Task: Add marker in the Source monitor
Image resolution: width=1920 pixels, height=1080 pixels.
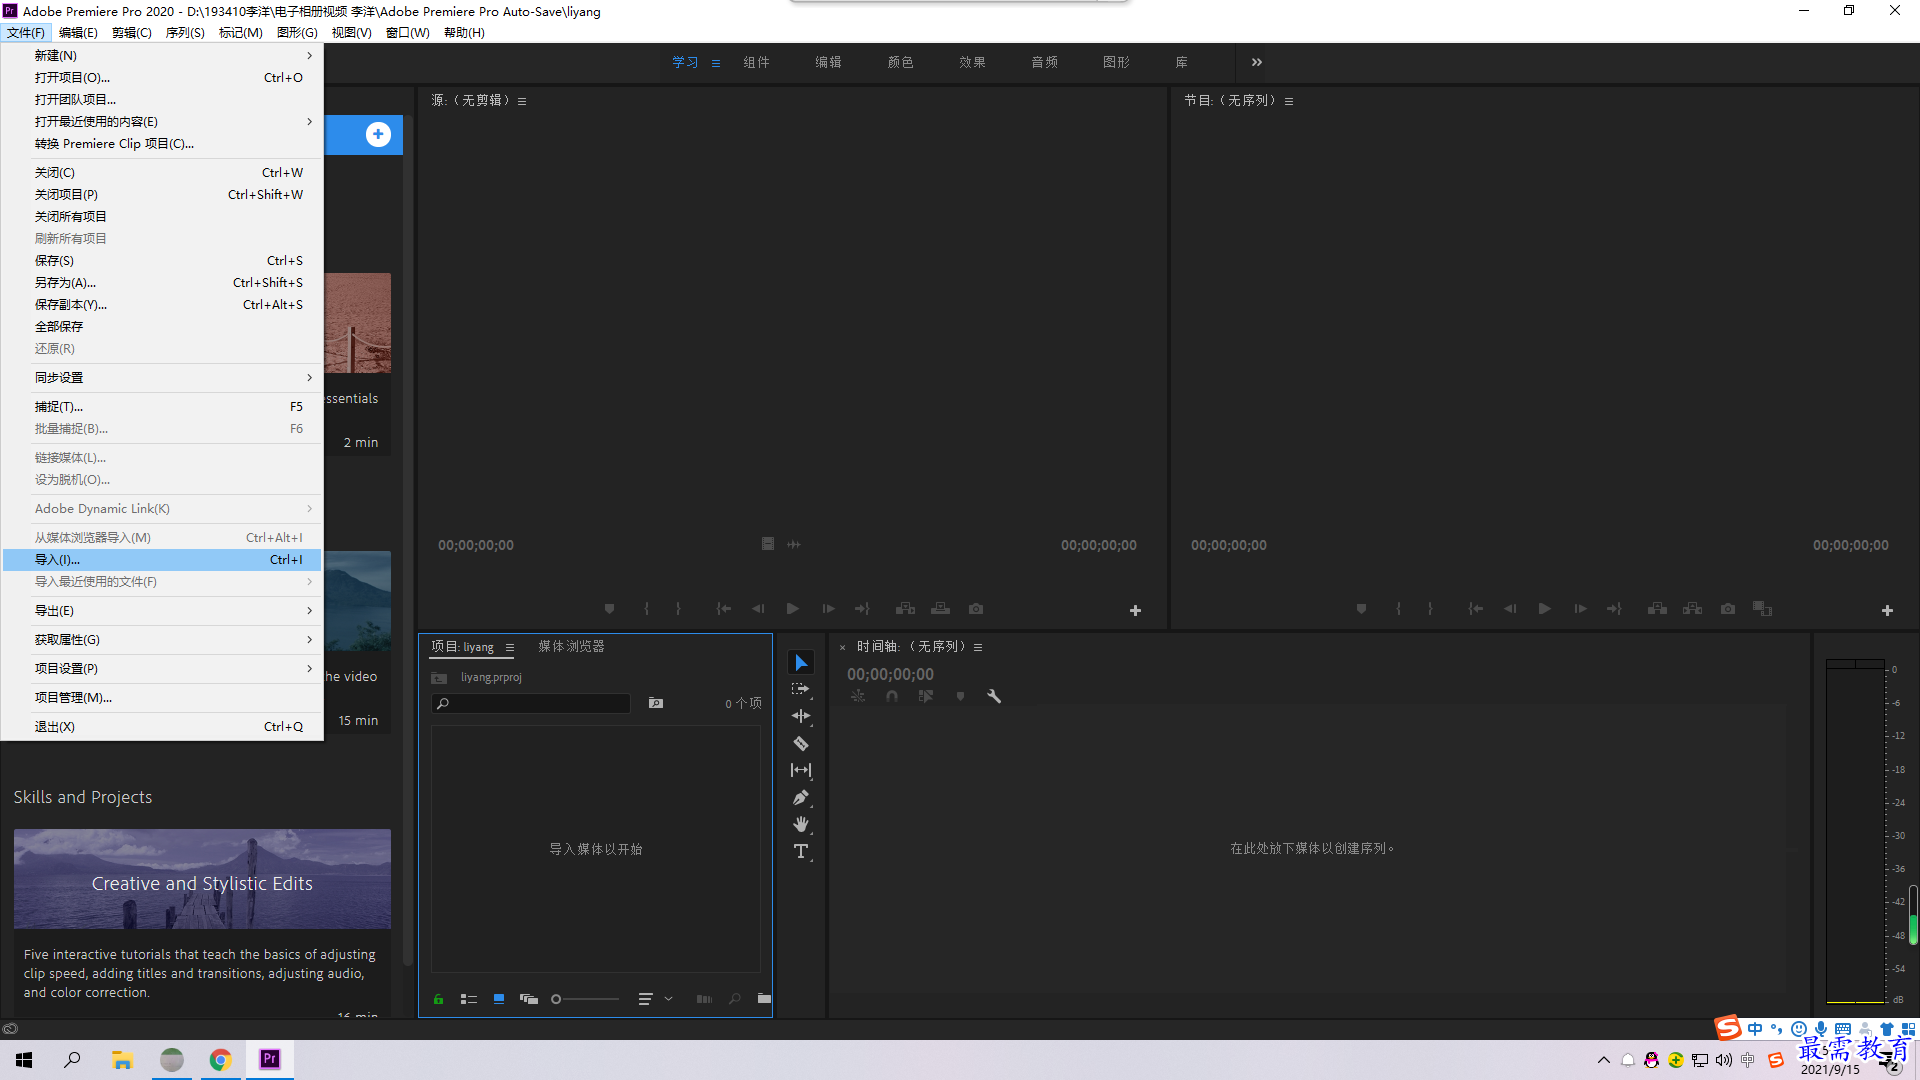Action: [x=609, y=608]
